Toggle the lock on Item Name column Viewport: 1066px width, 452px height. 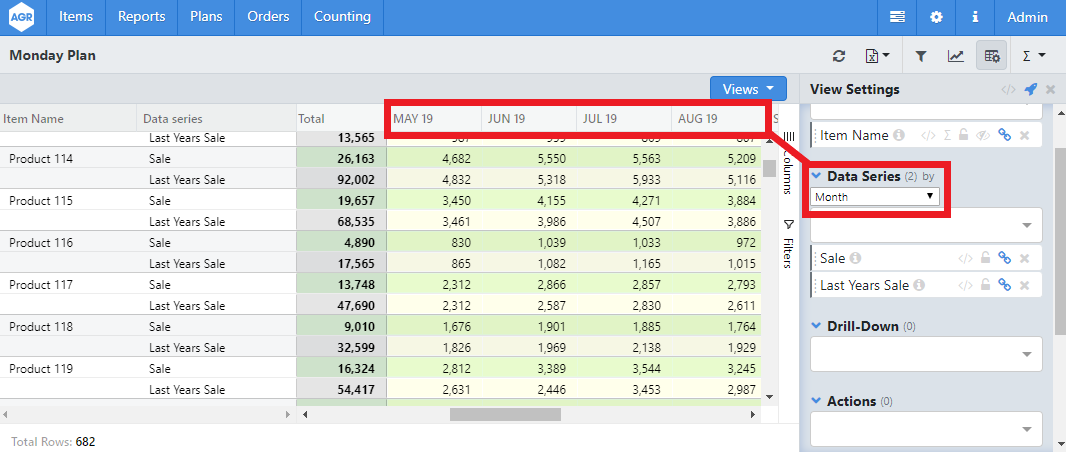tap(964, 135)
